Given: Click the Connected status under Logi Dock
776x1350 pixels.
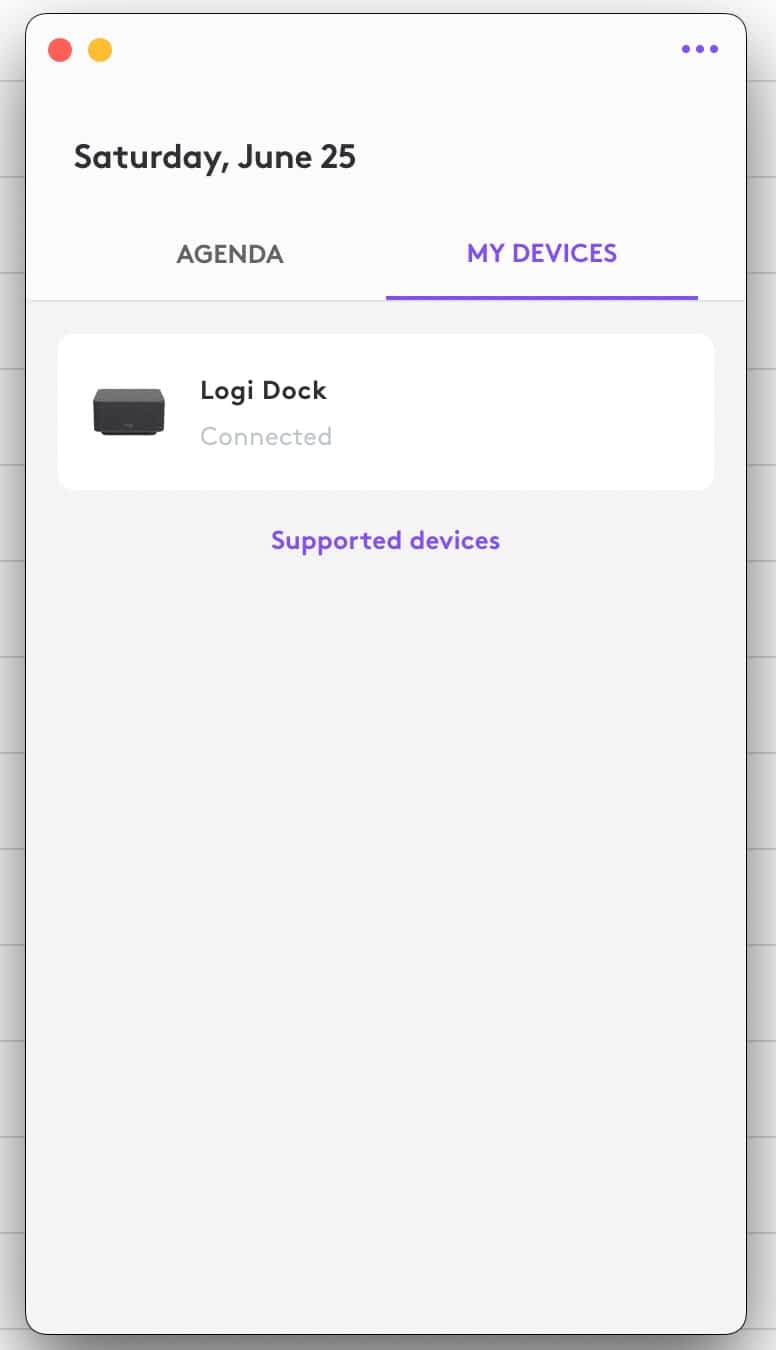Looking at the screenshot, I should tap(266, 436).
